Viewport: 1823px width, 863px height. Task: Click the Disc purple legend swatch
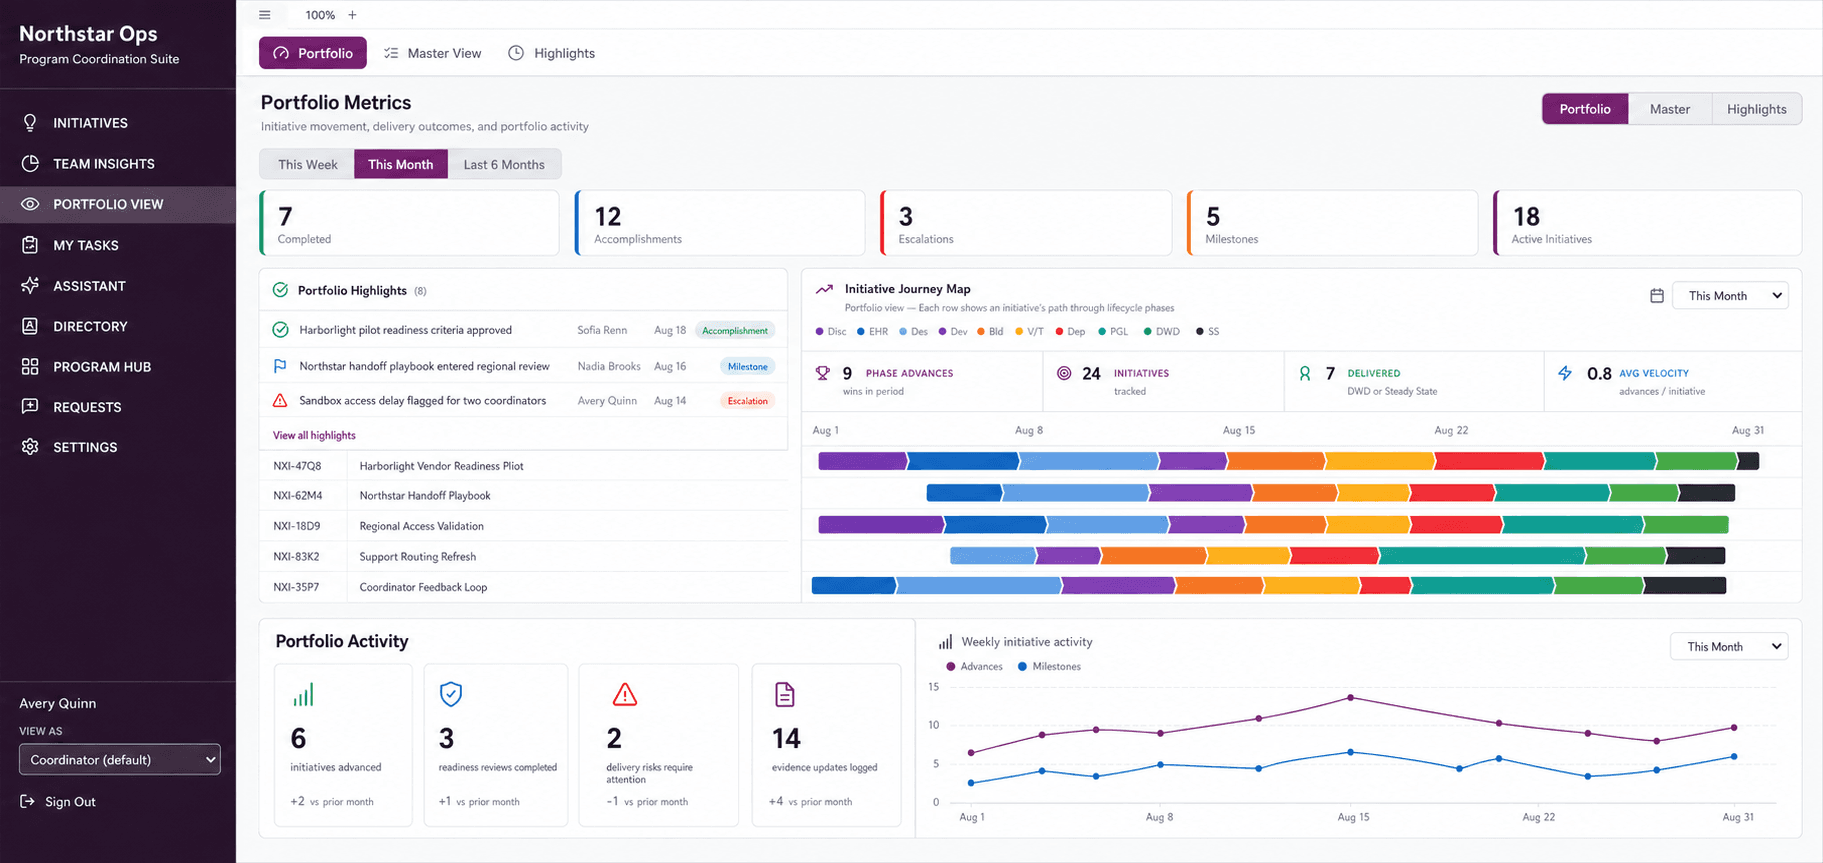pyautogui.click(x=820, y=331)
